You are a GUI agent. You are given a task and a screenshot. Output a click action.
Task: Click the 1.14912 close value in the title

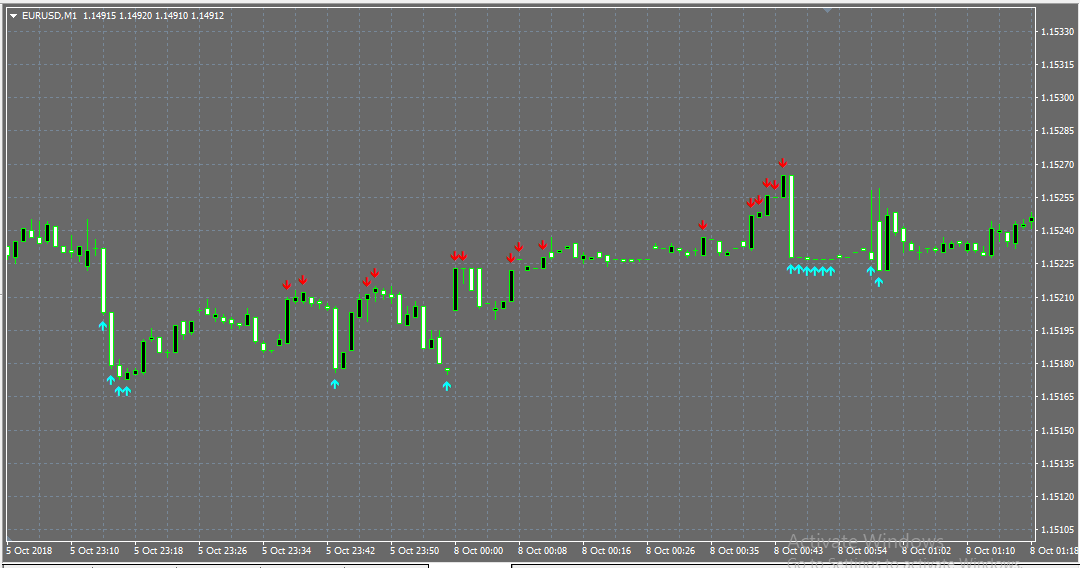(x=208, y=15)
